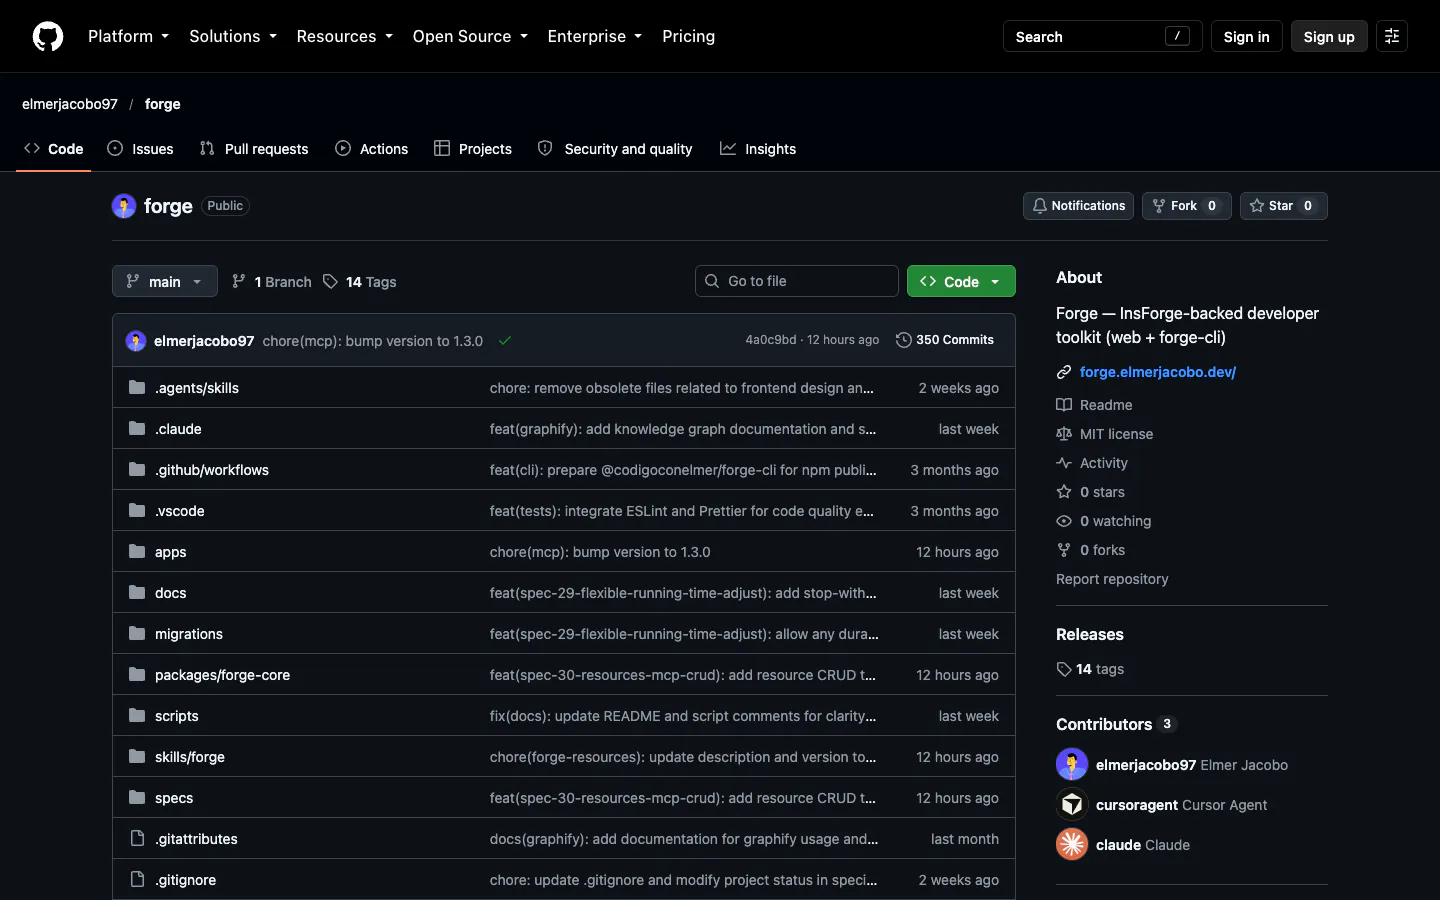Viewport: 1440px width, 900px height.
Task: Click the commit history clock icon
Action: [x=904, y=340]
